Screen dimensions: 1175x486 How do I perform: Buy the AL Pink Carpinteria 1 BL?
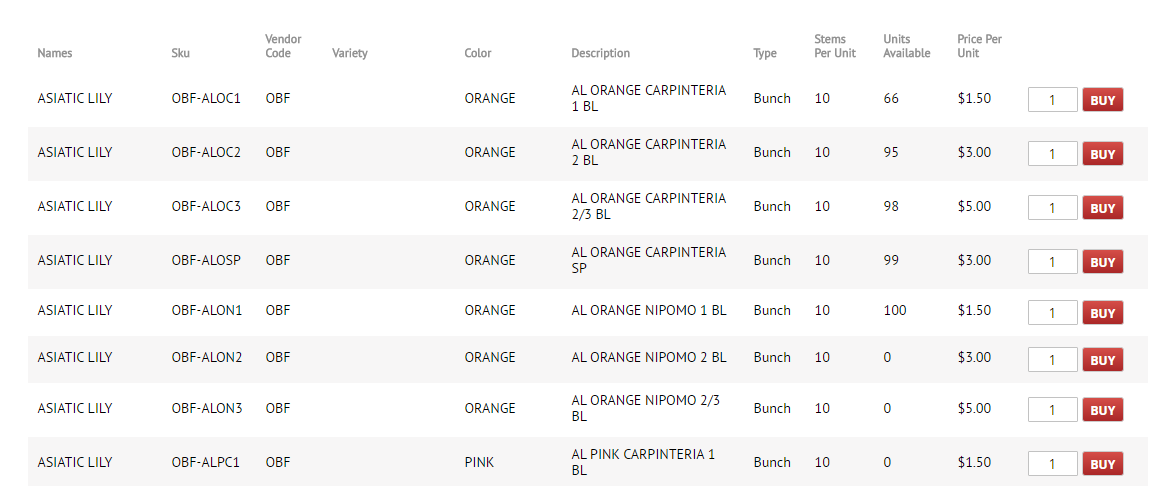coord(1102,464)
